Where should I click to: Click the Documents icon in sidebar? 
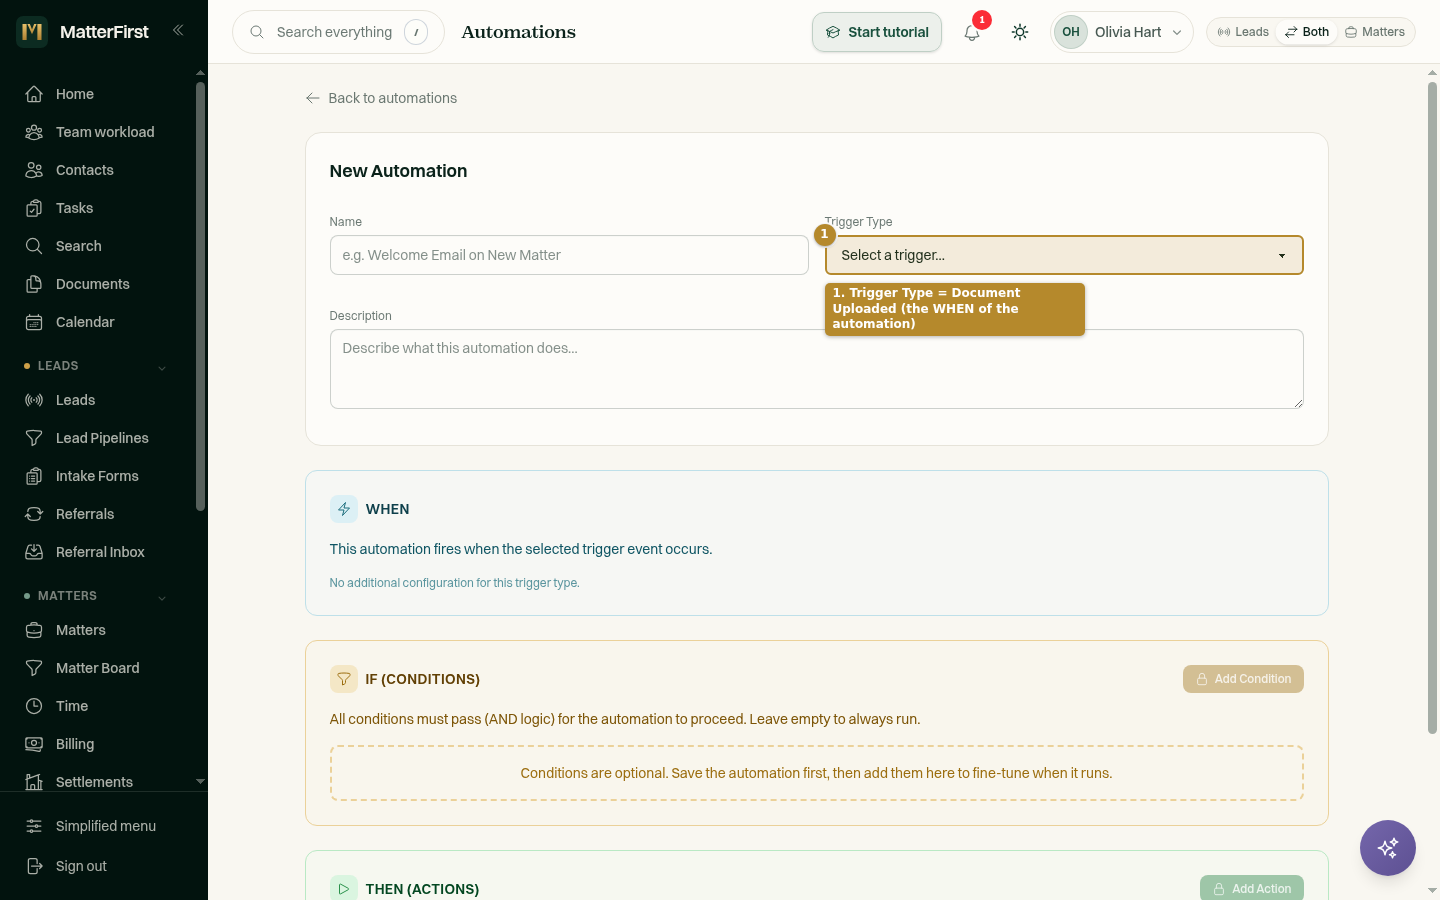(34, 284)
